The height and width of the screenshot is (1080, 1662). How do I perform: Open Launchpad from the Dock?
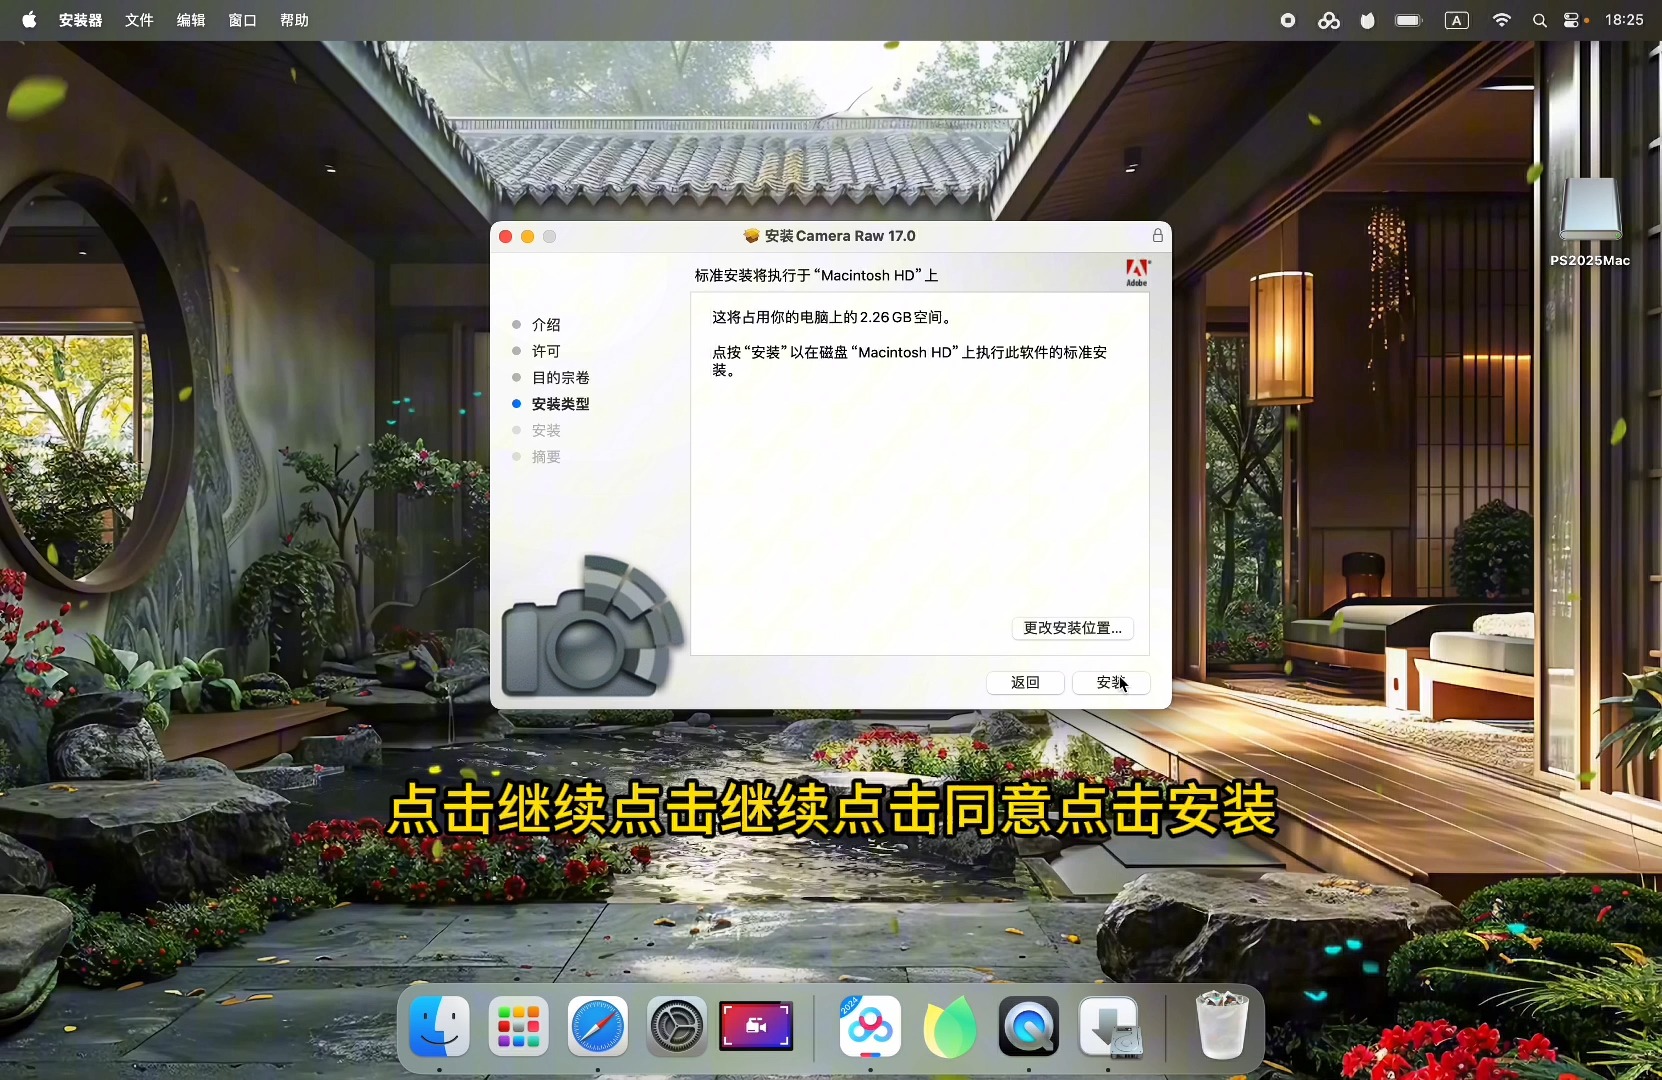518,1026
